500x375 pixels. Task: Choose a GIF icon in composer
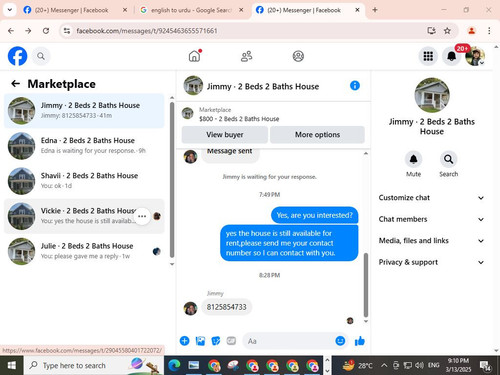coord(231,341)
